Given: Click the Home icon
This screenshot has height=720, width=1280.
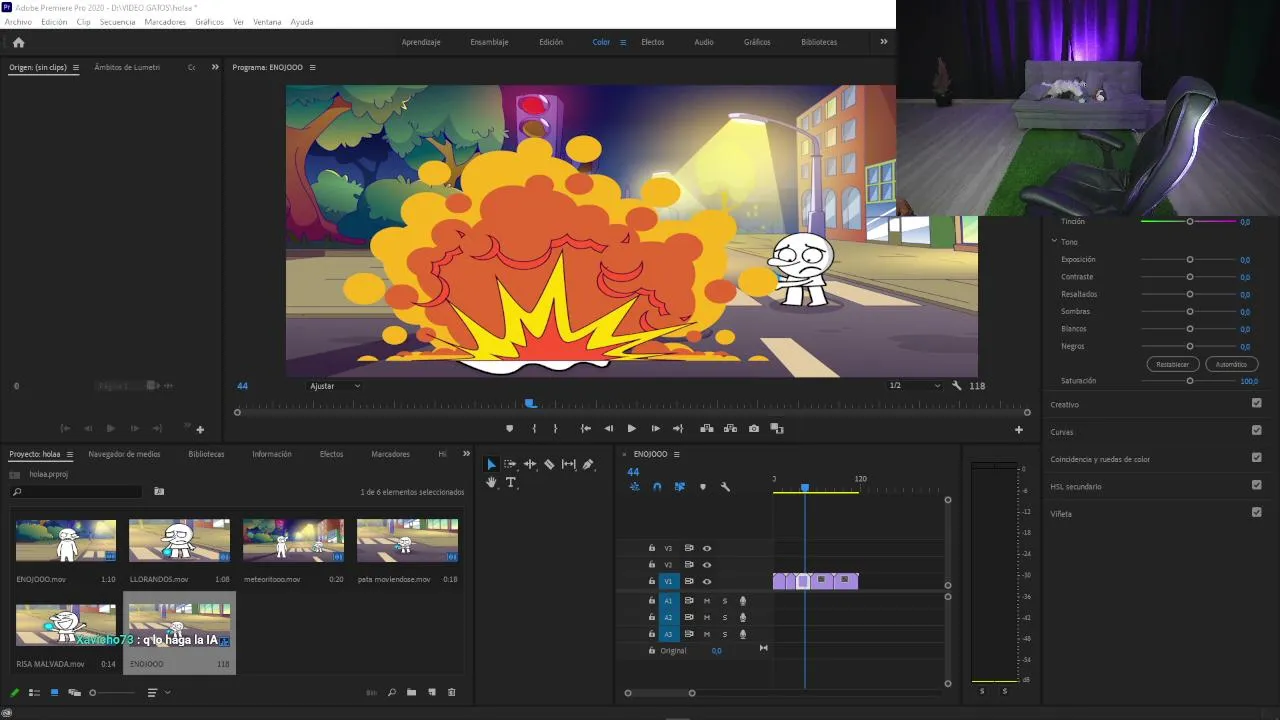Looking at the screenshot, I should (18, 42).
